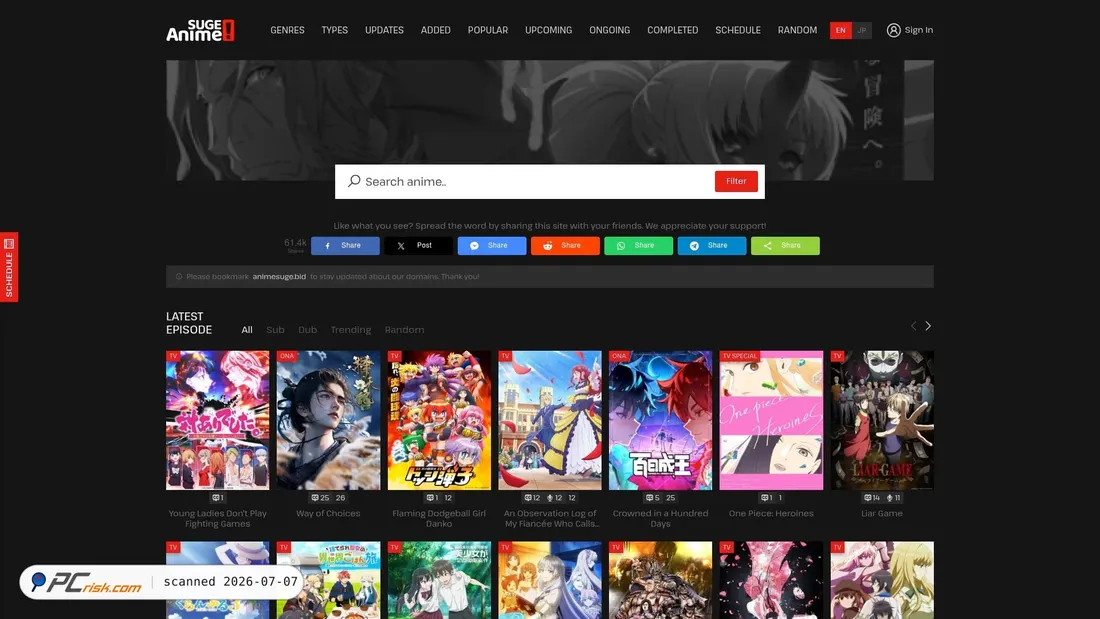Click the Sign In link

918,30
